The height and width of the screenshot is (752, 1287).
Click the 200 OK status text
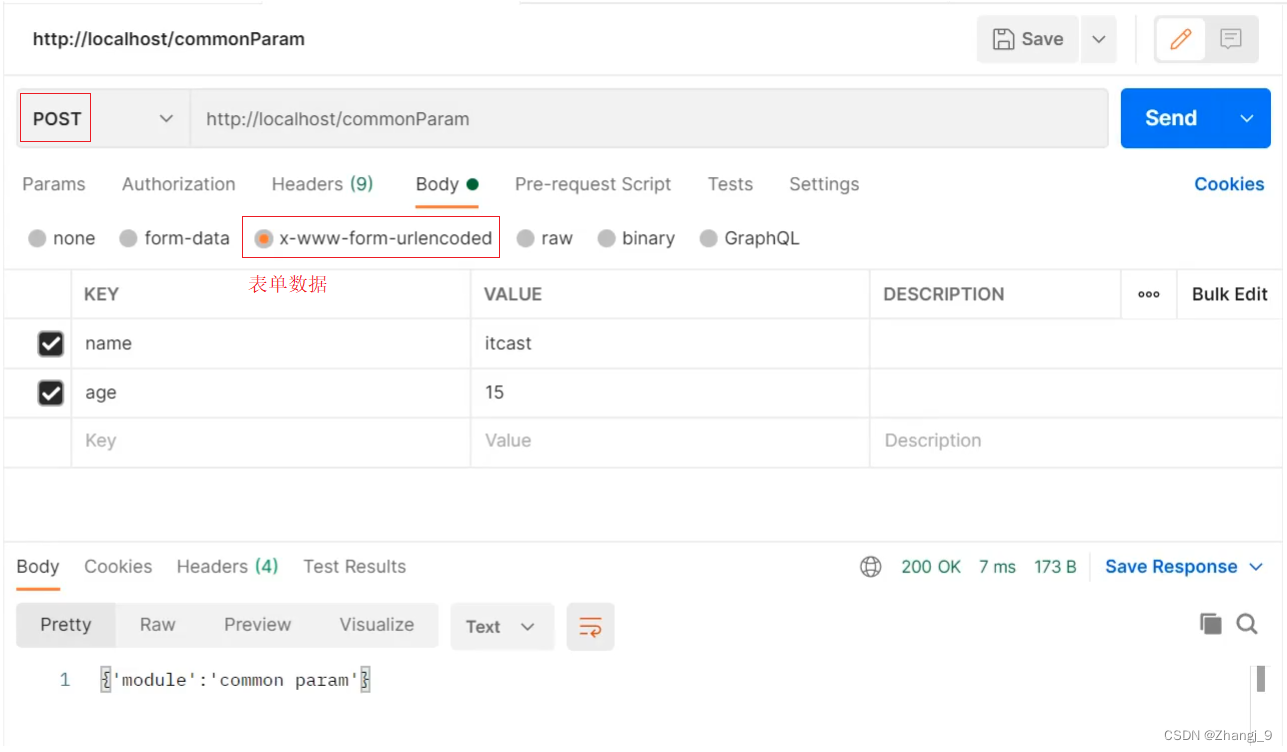tap(931, 567)
